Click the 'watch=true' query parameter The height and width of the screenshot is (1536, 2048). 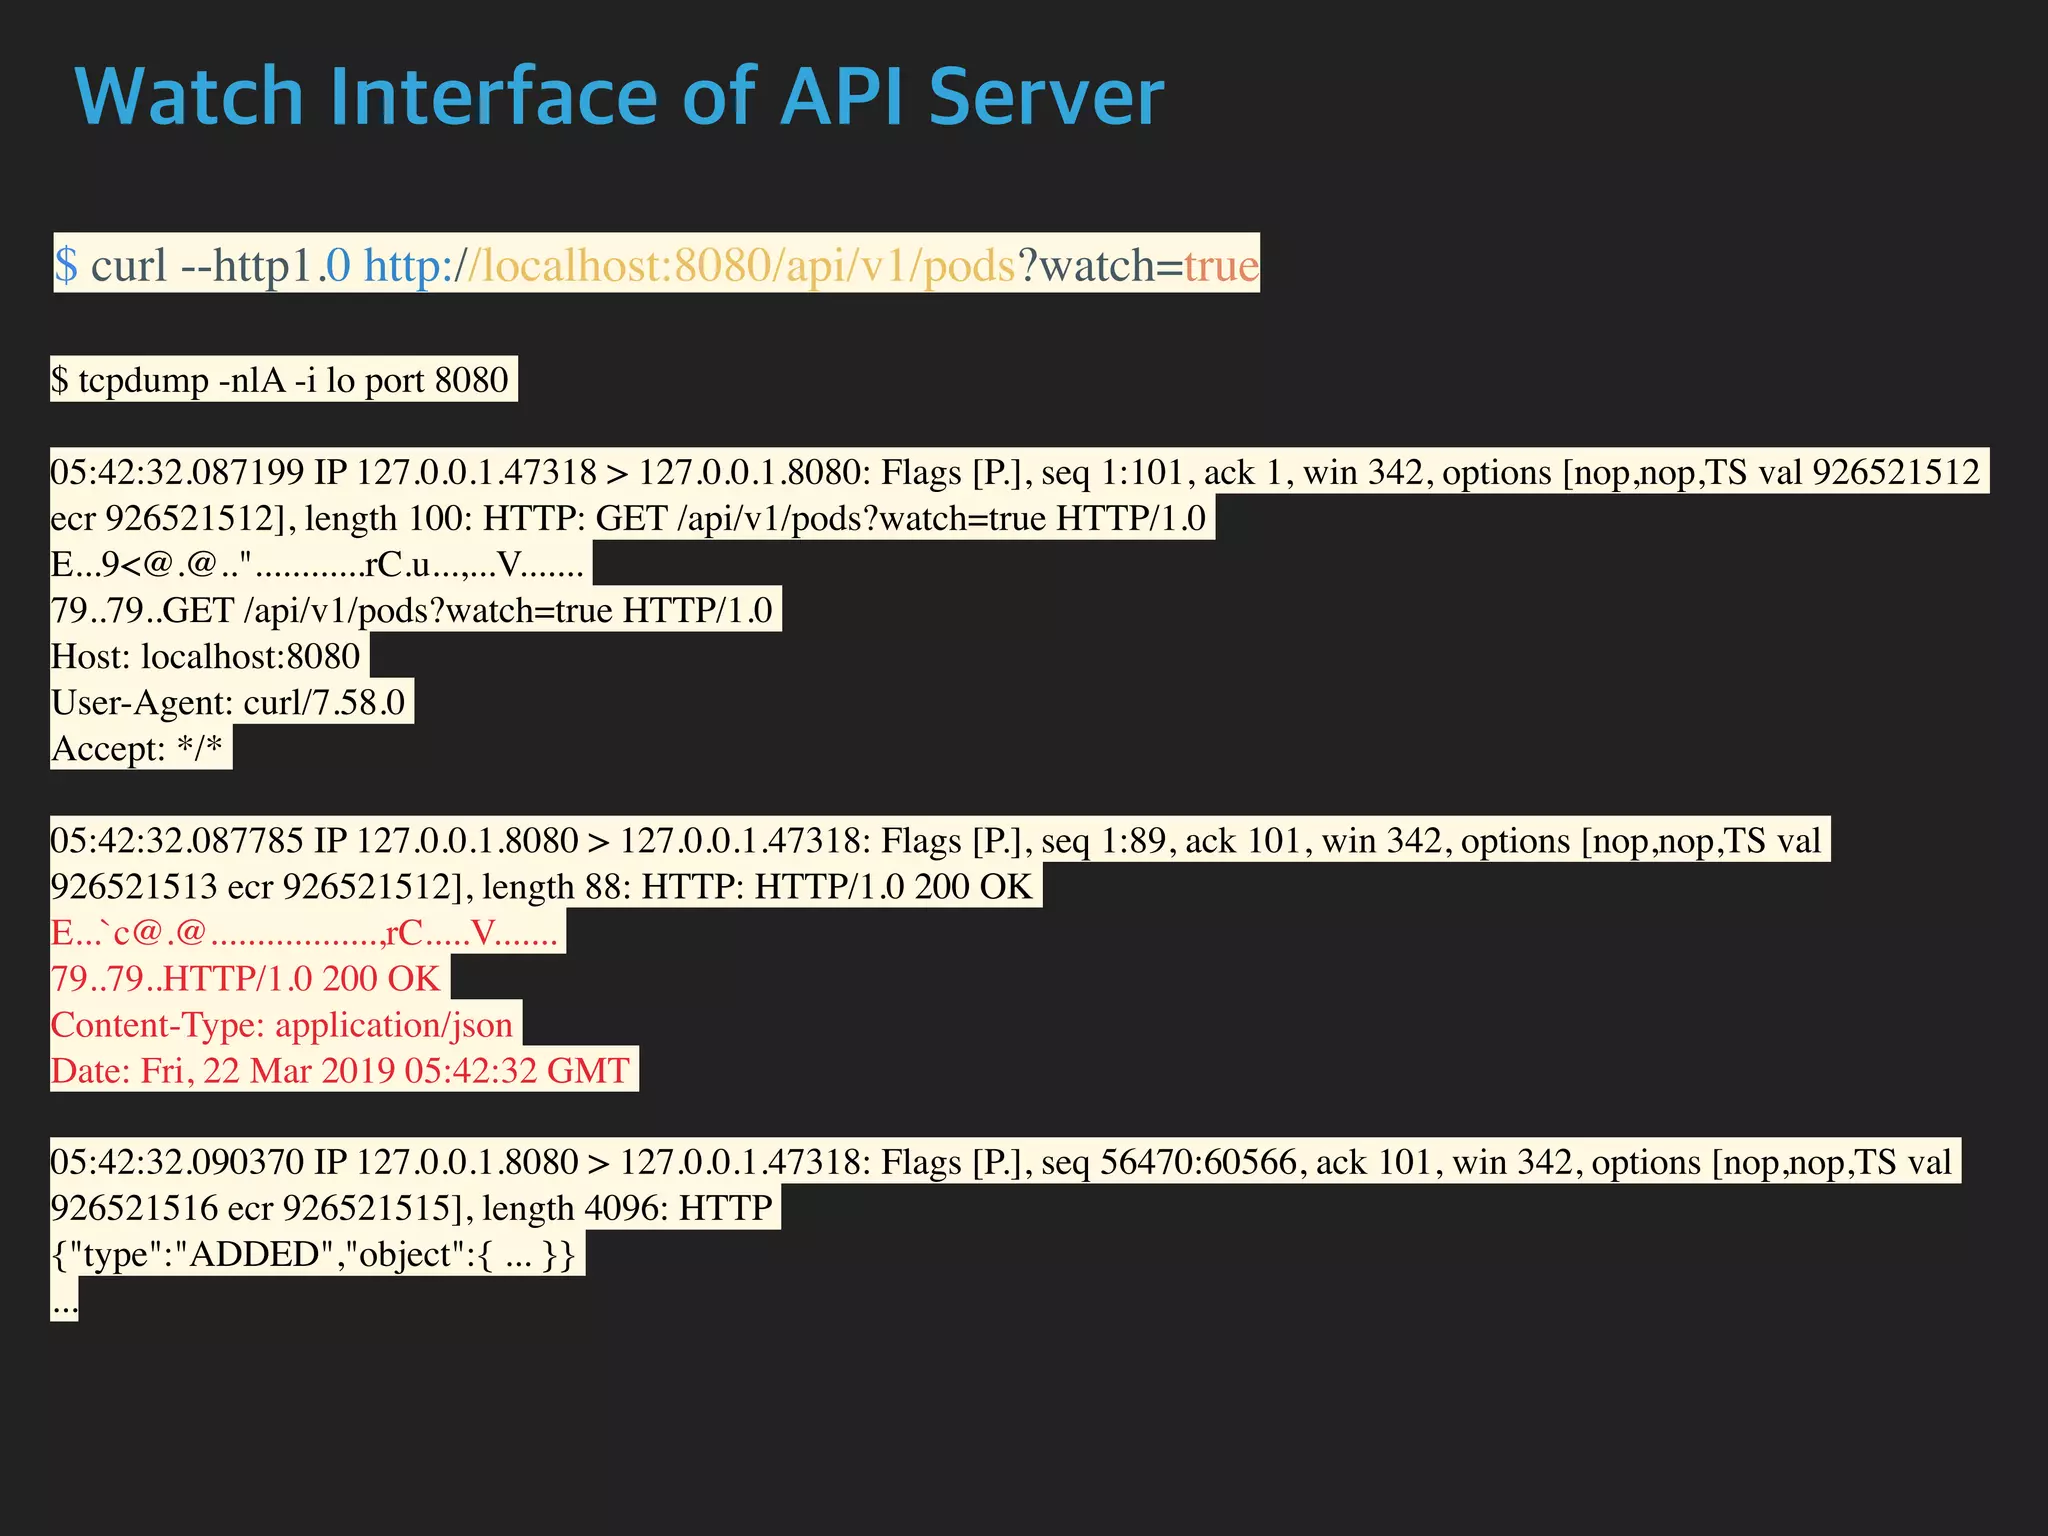coord(1148,266)
